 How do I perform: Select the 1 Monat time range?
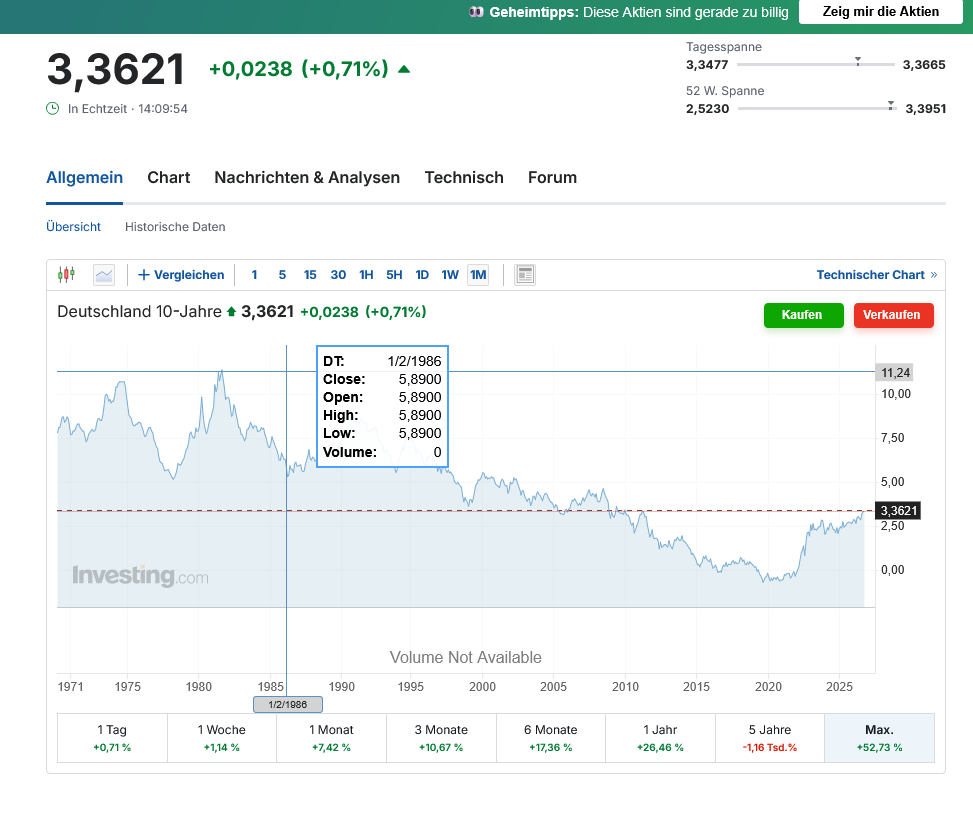[x=331, y=738]
